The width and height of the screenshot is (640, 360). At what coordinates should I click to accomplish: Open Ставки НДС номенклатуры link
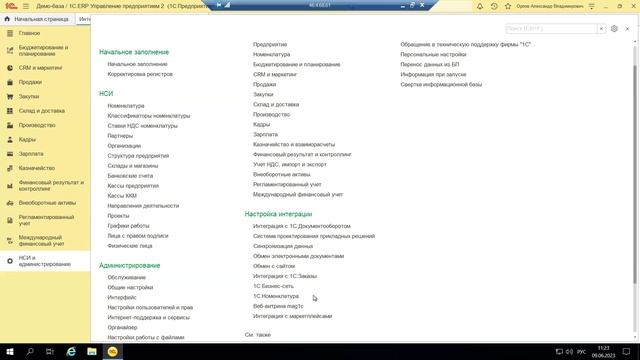tap(142, 126)
